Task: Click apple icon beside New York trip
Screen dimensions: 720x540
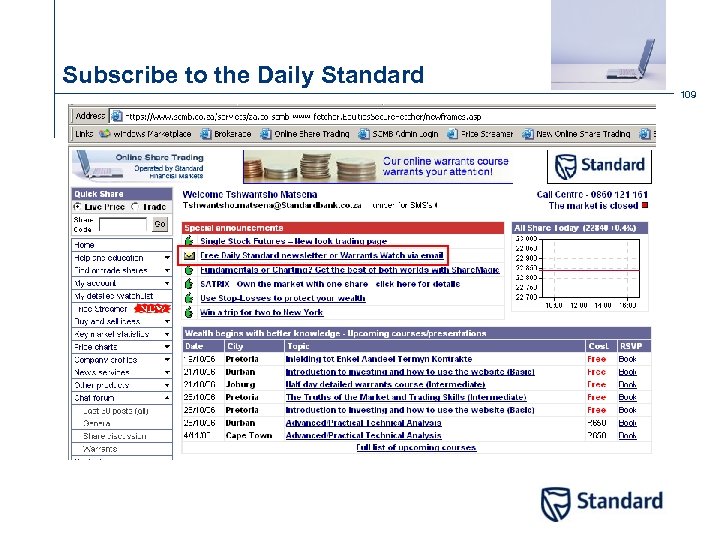Action: [189, 312]
